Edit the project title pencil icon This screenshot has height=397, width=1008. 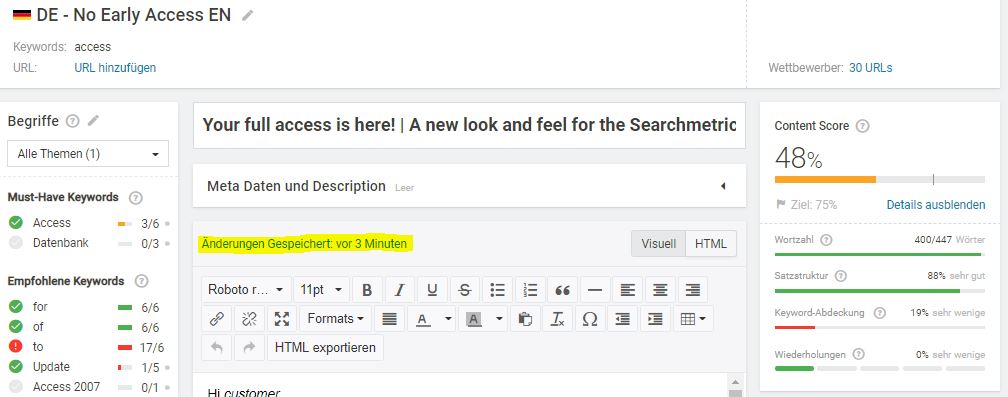tap(248, 16)
